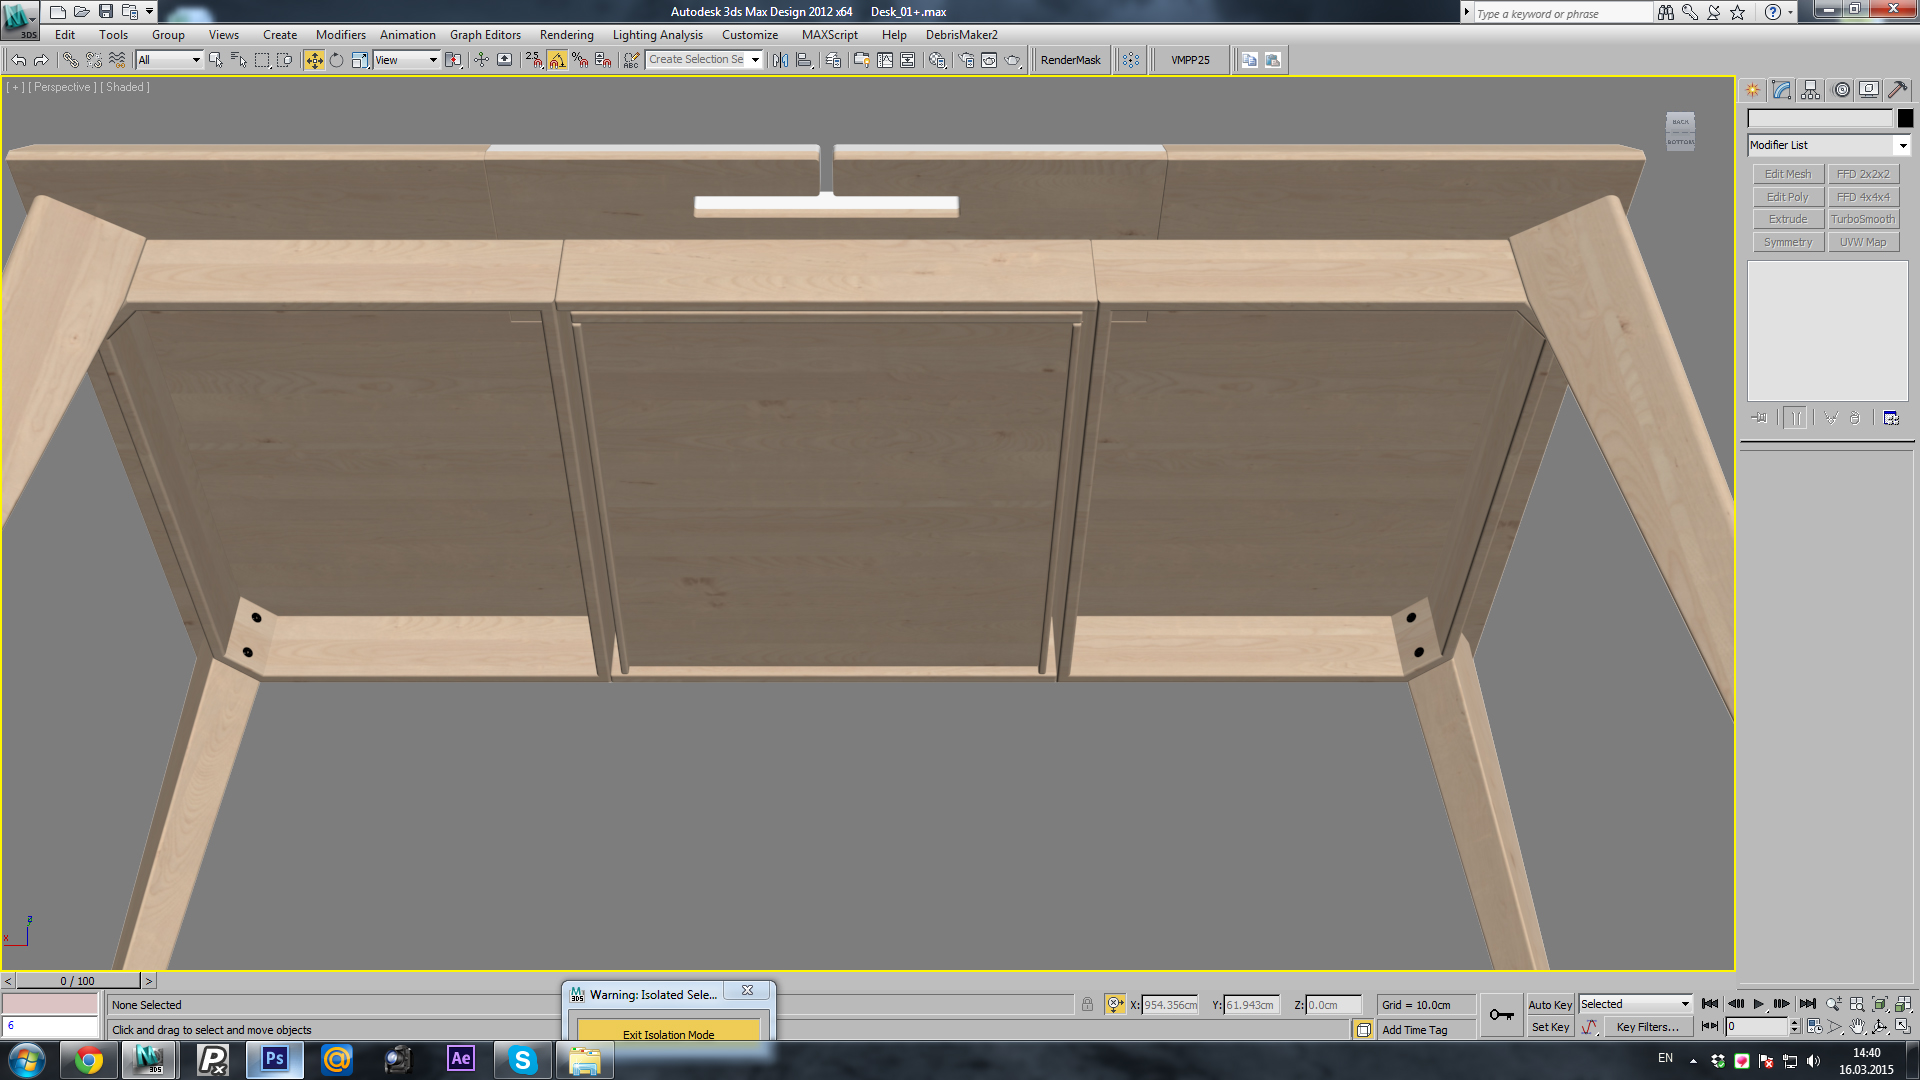Open the MAXScript menu
This screenshot has width=1920, height=1080.
tap(829, 35)
